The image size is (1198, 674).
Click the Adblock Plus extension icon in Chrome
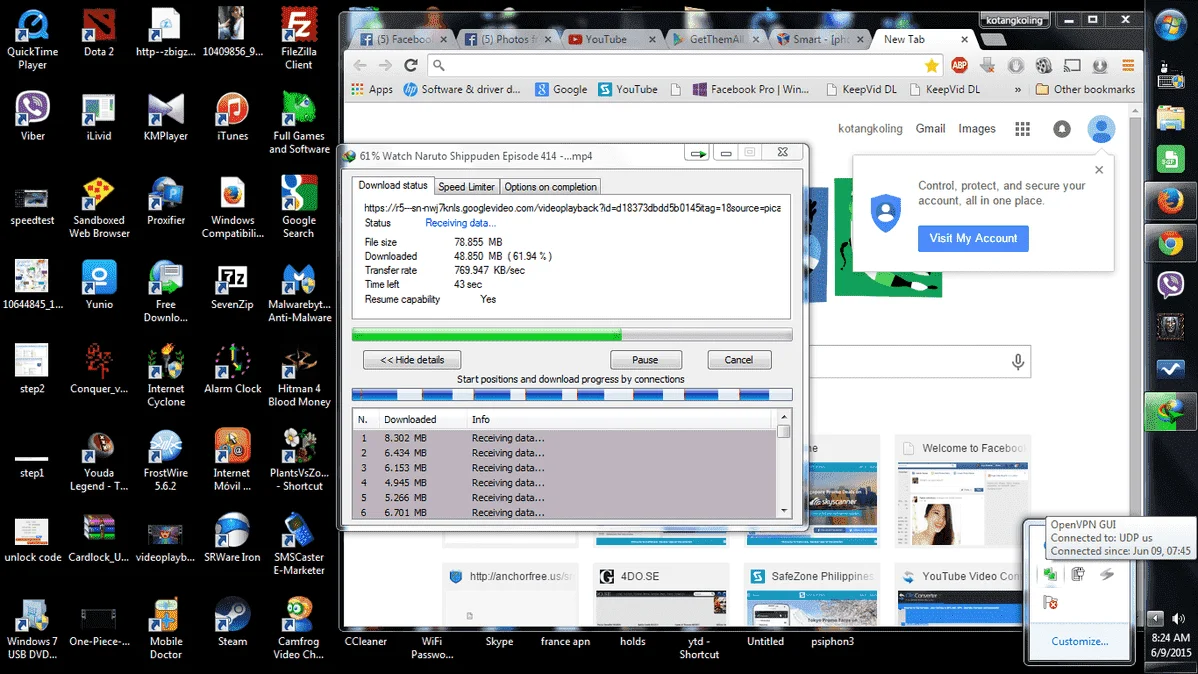pyautogui.click(x=960, y=66)
